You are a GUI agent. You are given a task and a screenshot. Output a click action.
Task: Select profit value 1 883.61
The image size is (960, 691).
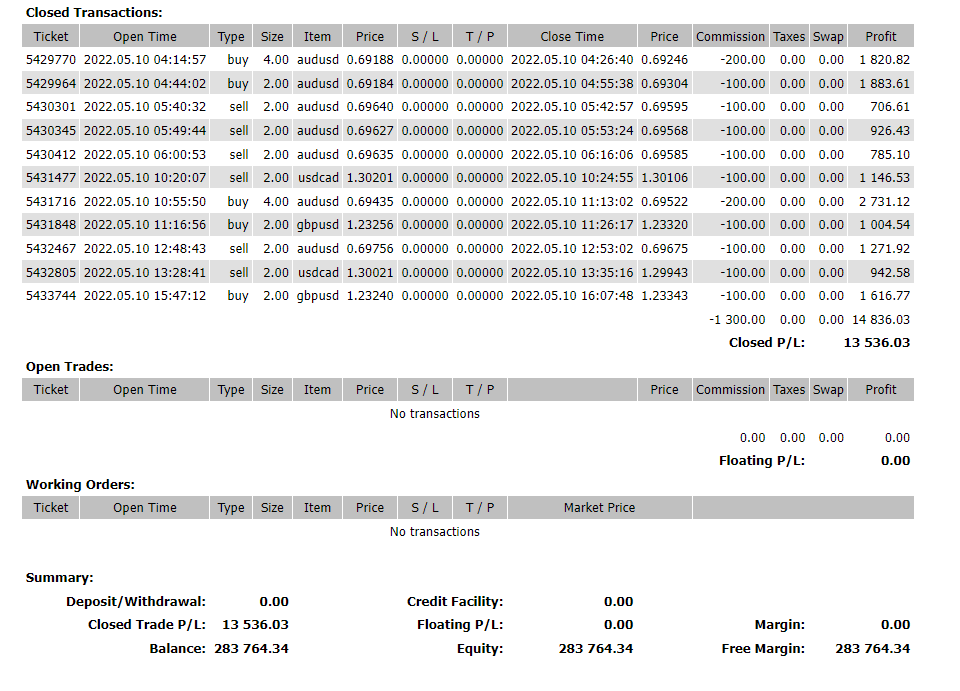tap(885, 83)
